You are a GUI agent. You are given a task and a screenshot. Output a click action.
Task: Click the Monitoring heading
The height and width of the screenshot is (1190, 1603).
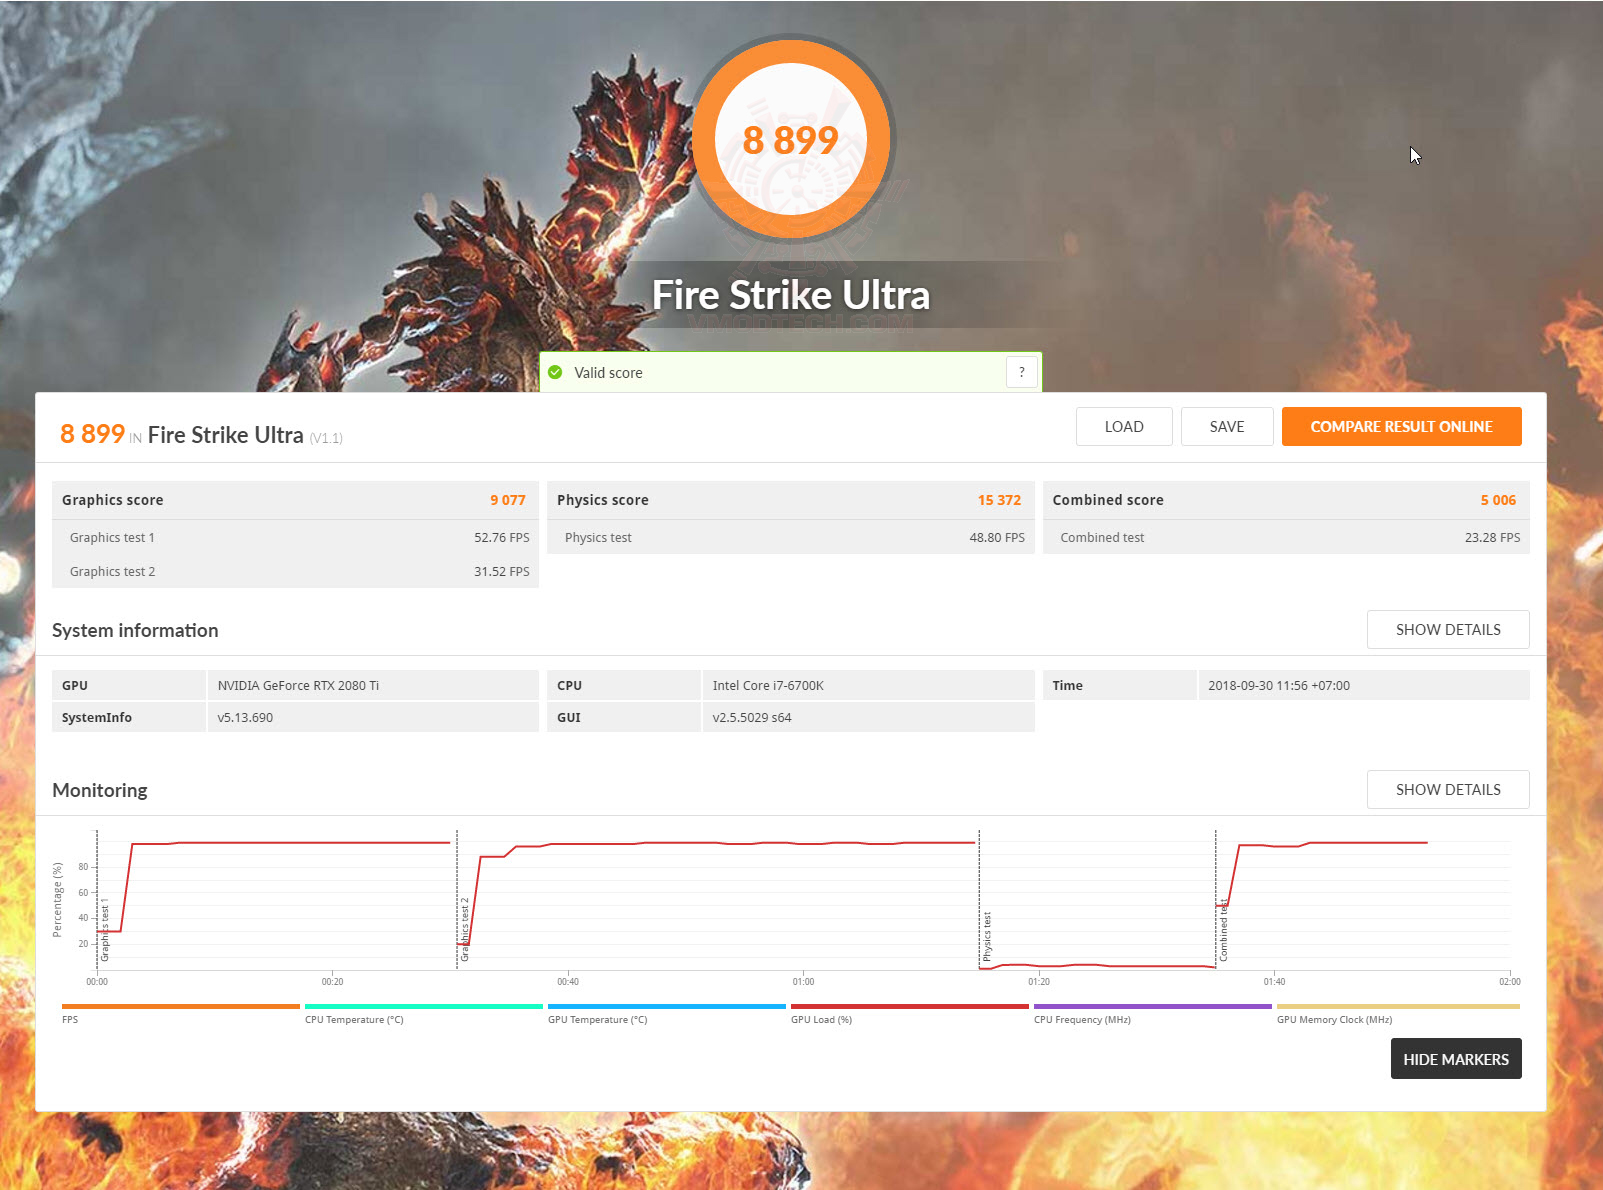pyautogui.click(x=100, y=790)
